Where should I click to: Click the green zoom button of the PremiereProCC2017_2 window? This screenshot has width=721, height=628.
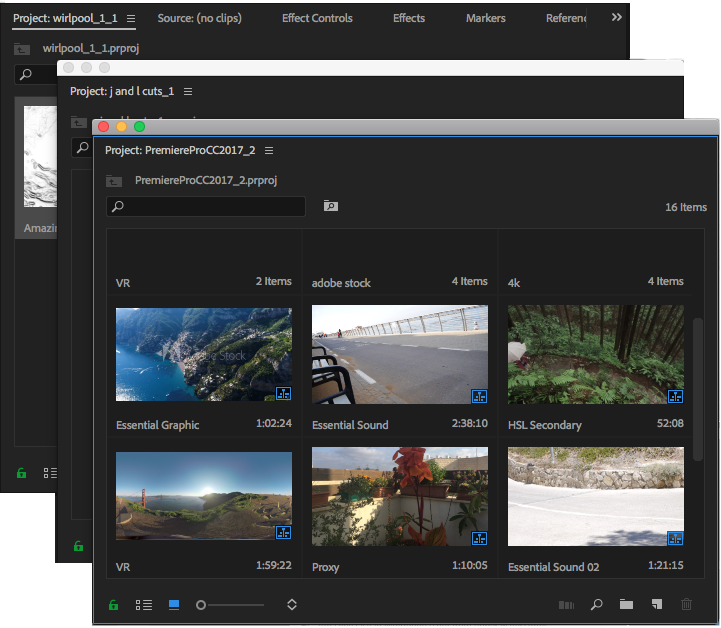click(x=139, y=127)
